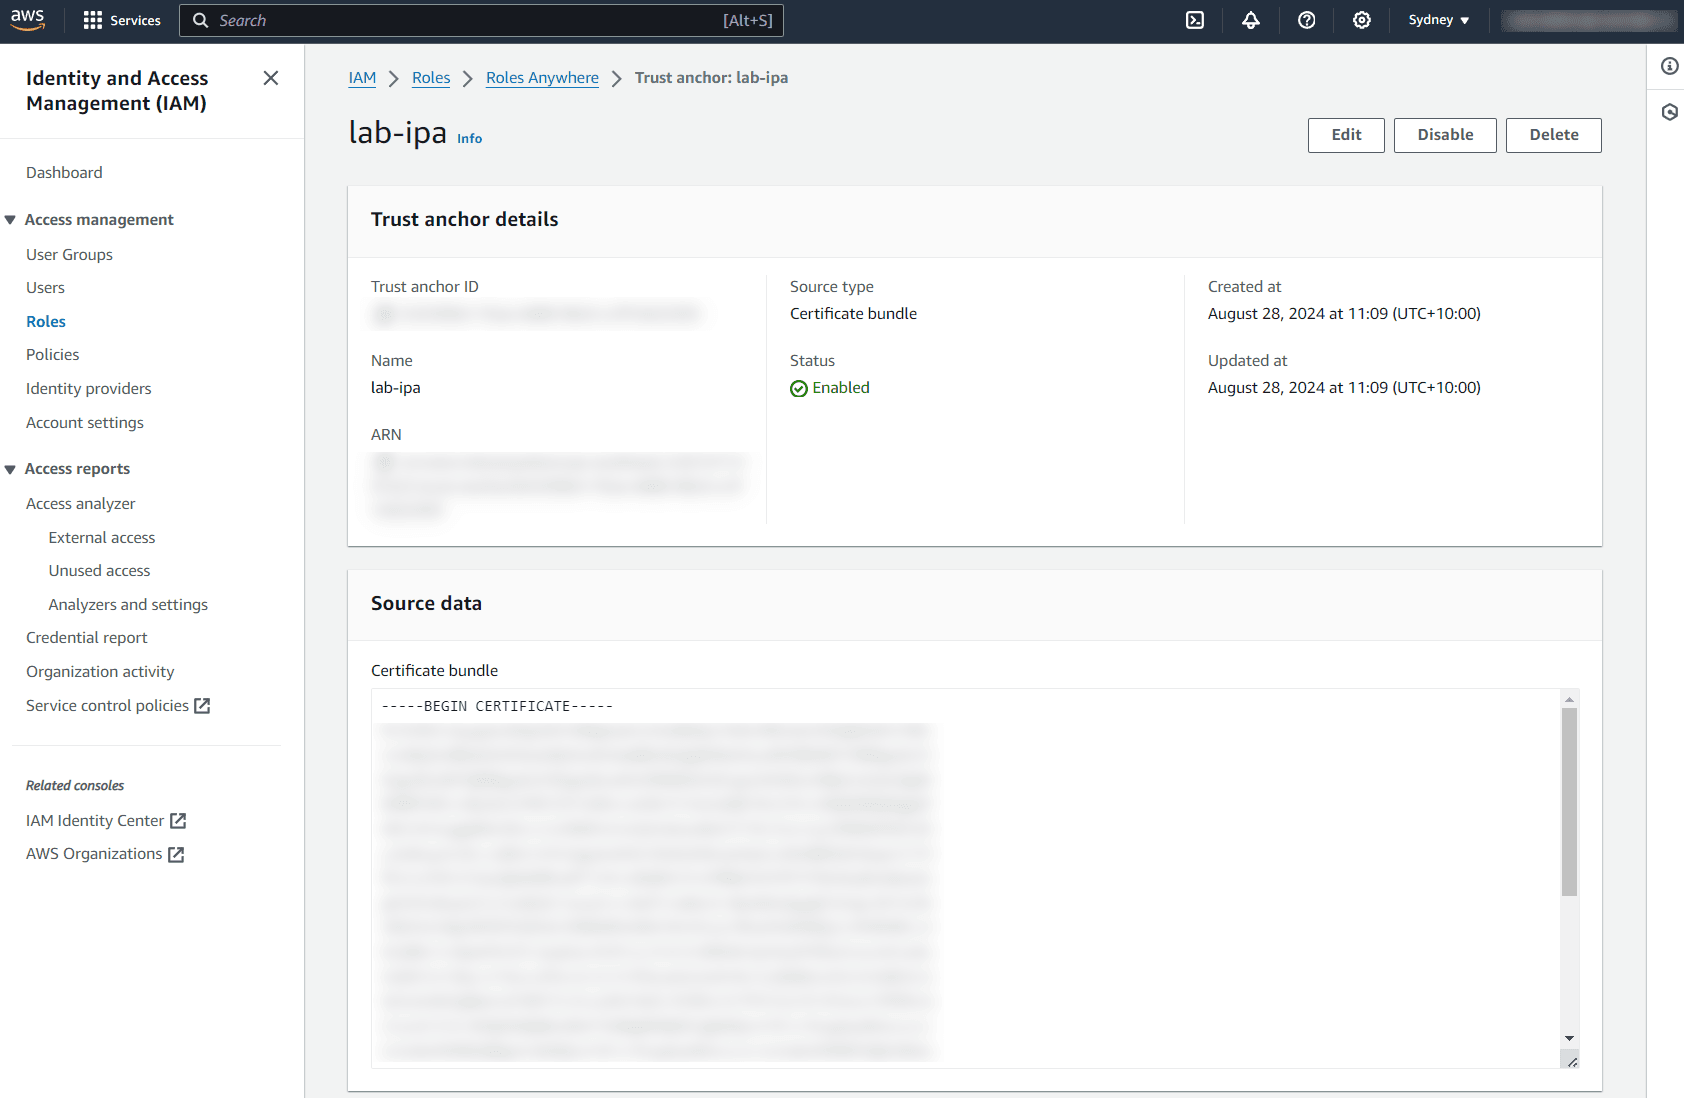Open the Info link beside lab-ipa
The image size is (1684, 1098).
tap(470, 139)
